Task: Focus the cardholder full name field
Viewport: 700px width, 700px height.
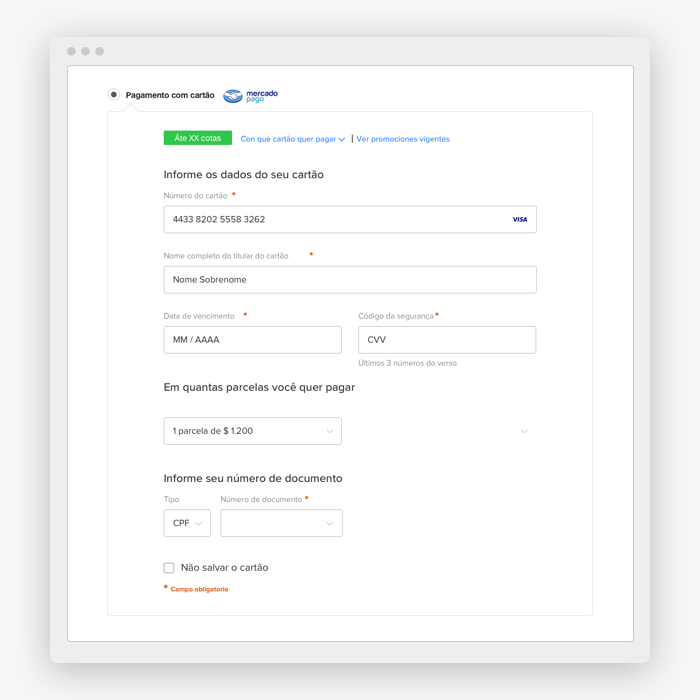Action: tap(350, 279)
